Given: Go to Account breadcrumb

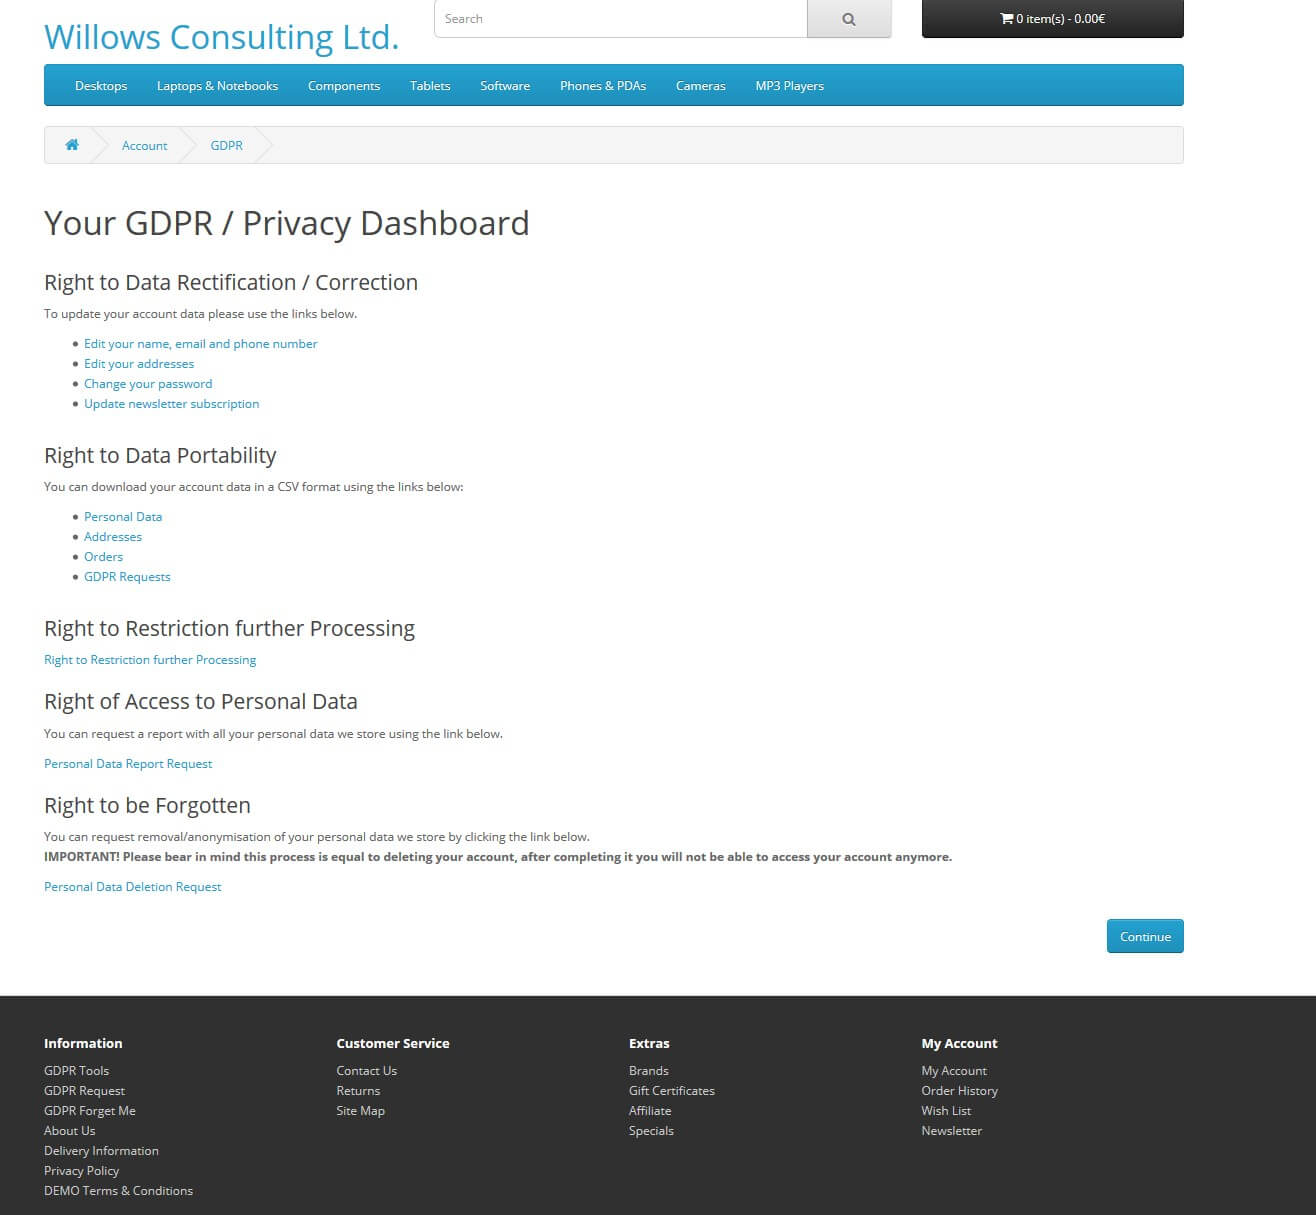Looking at the screenshot, I should point(144,146).
